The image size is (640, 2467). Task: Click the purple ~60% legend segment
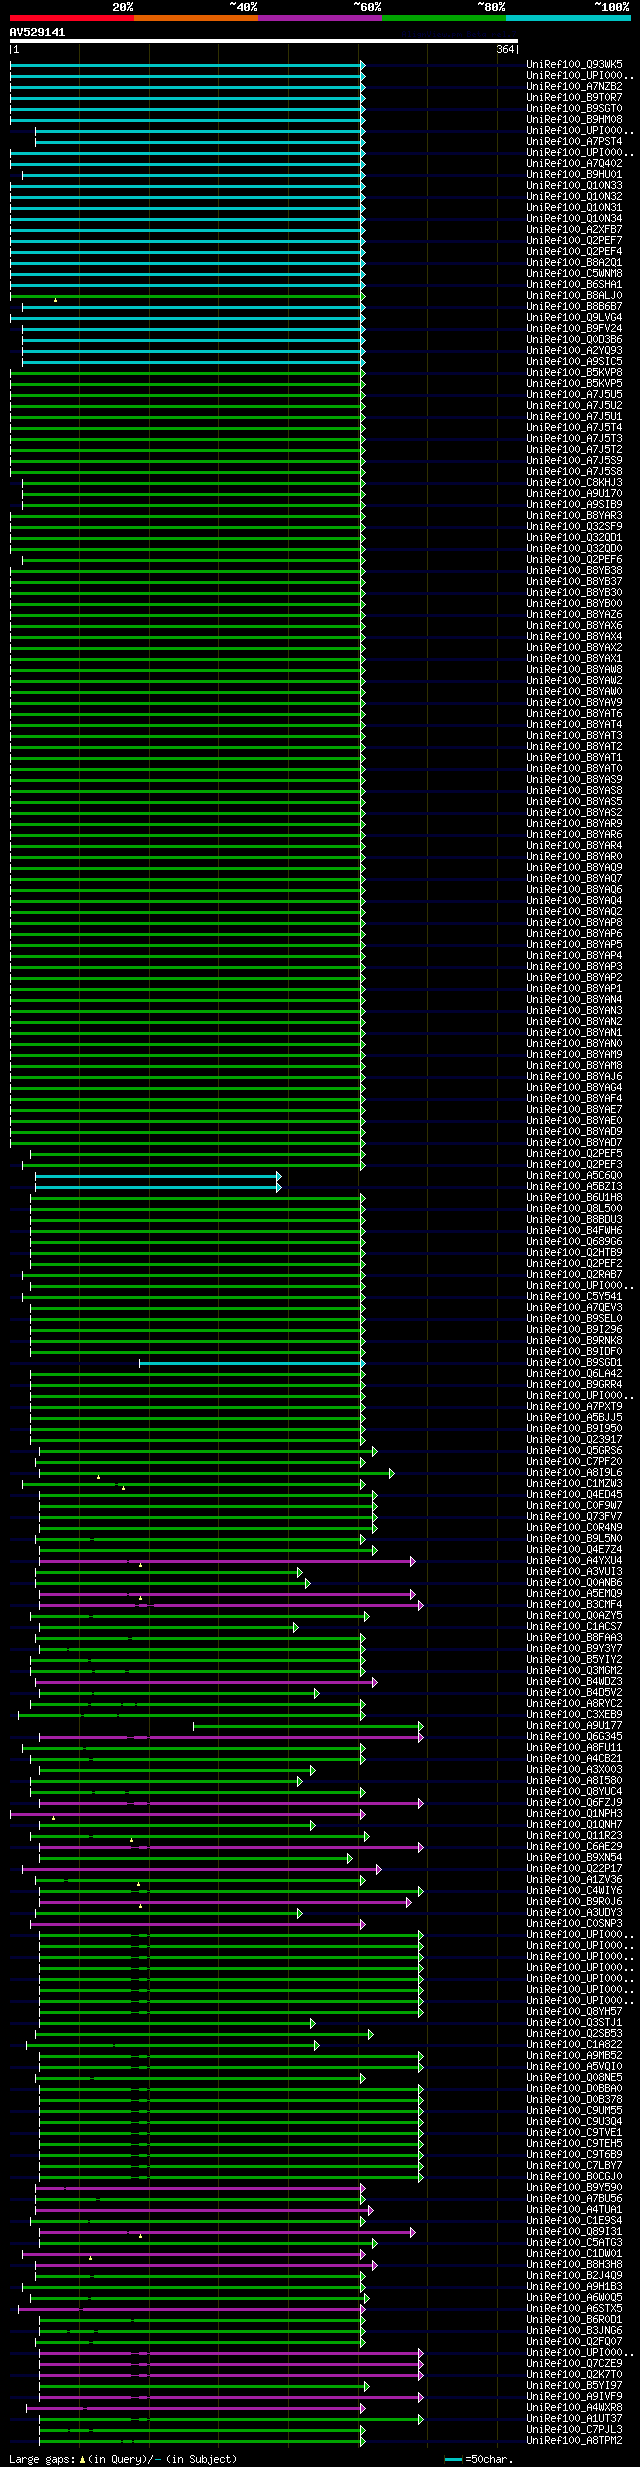(320, 18)
